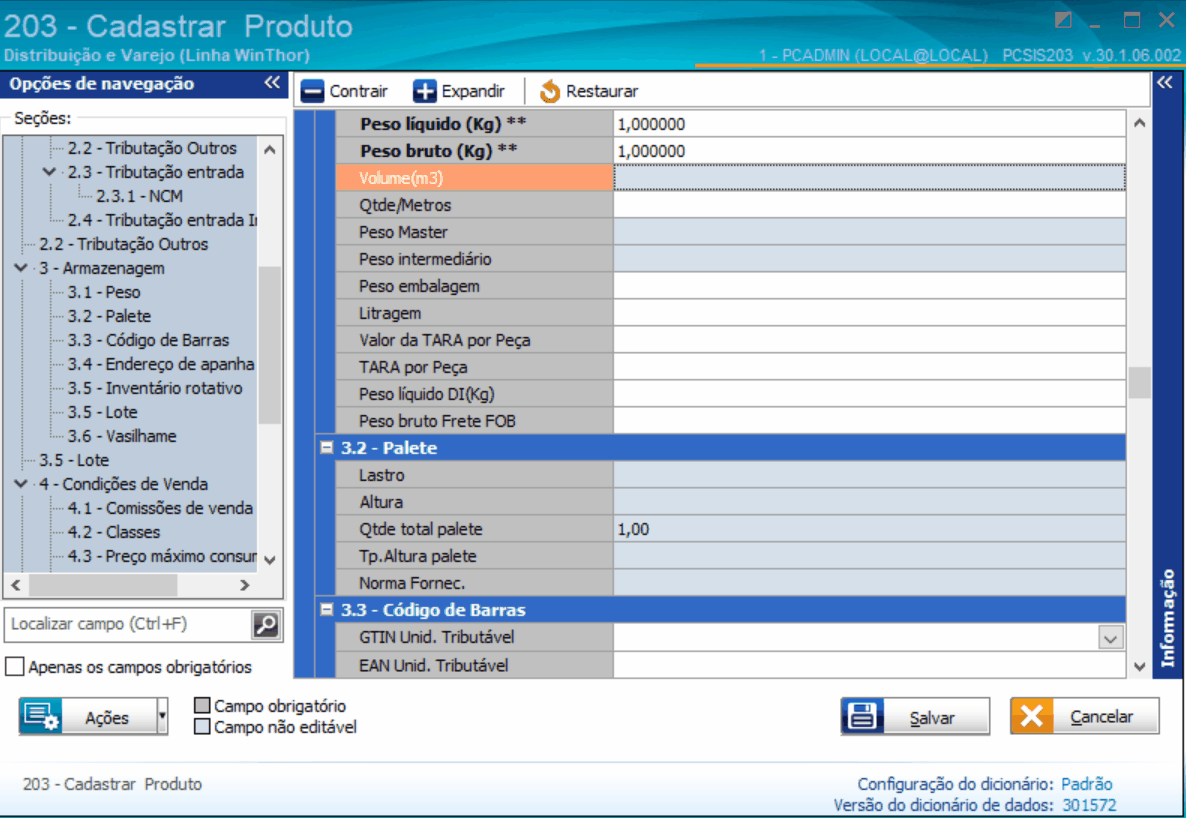Viewport: 1186px width, 818px height.
Task: Click the Campo obrigatório legend box
Action: tap(202, 705)
